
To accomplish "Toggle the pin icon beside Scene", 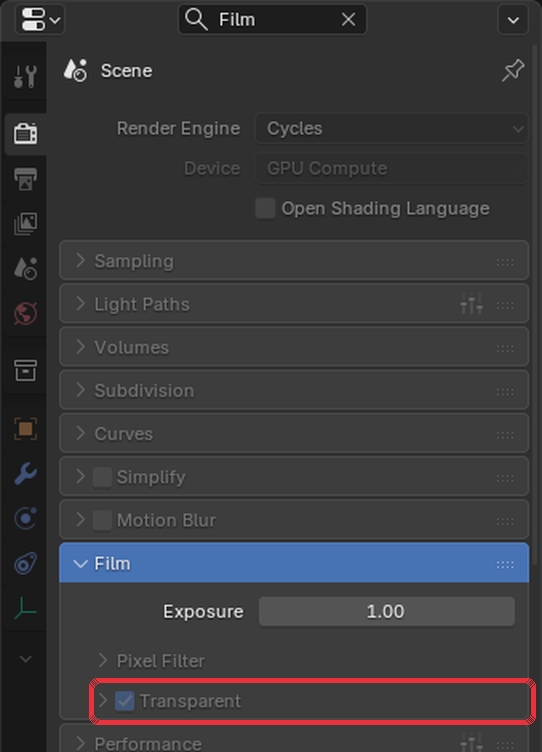I will click(x=513, y=70).
